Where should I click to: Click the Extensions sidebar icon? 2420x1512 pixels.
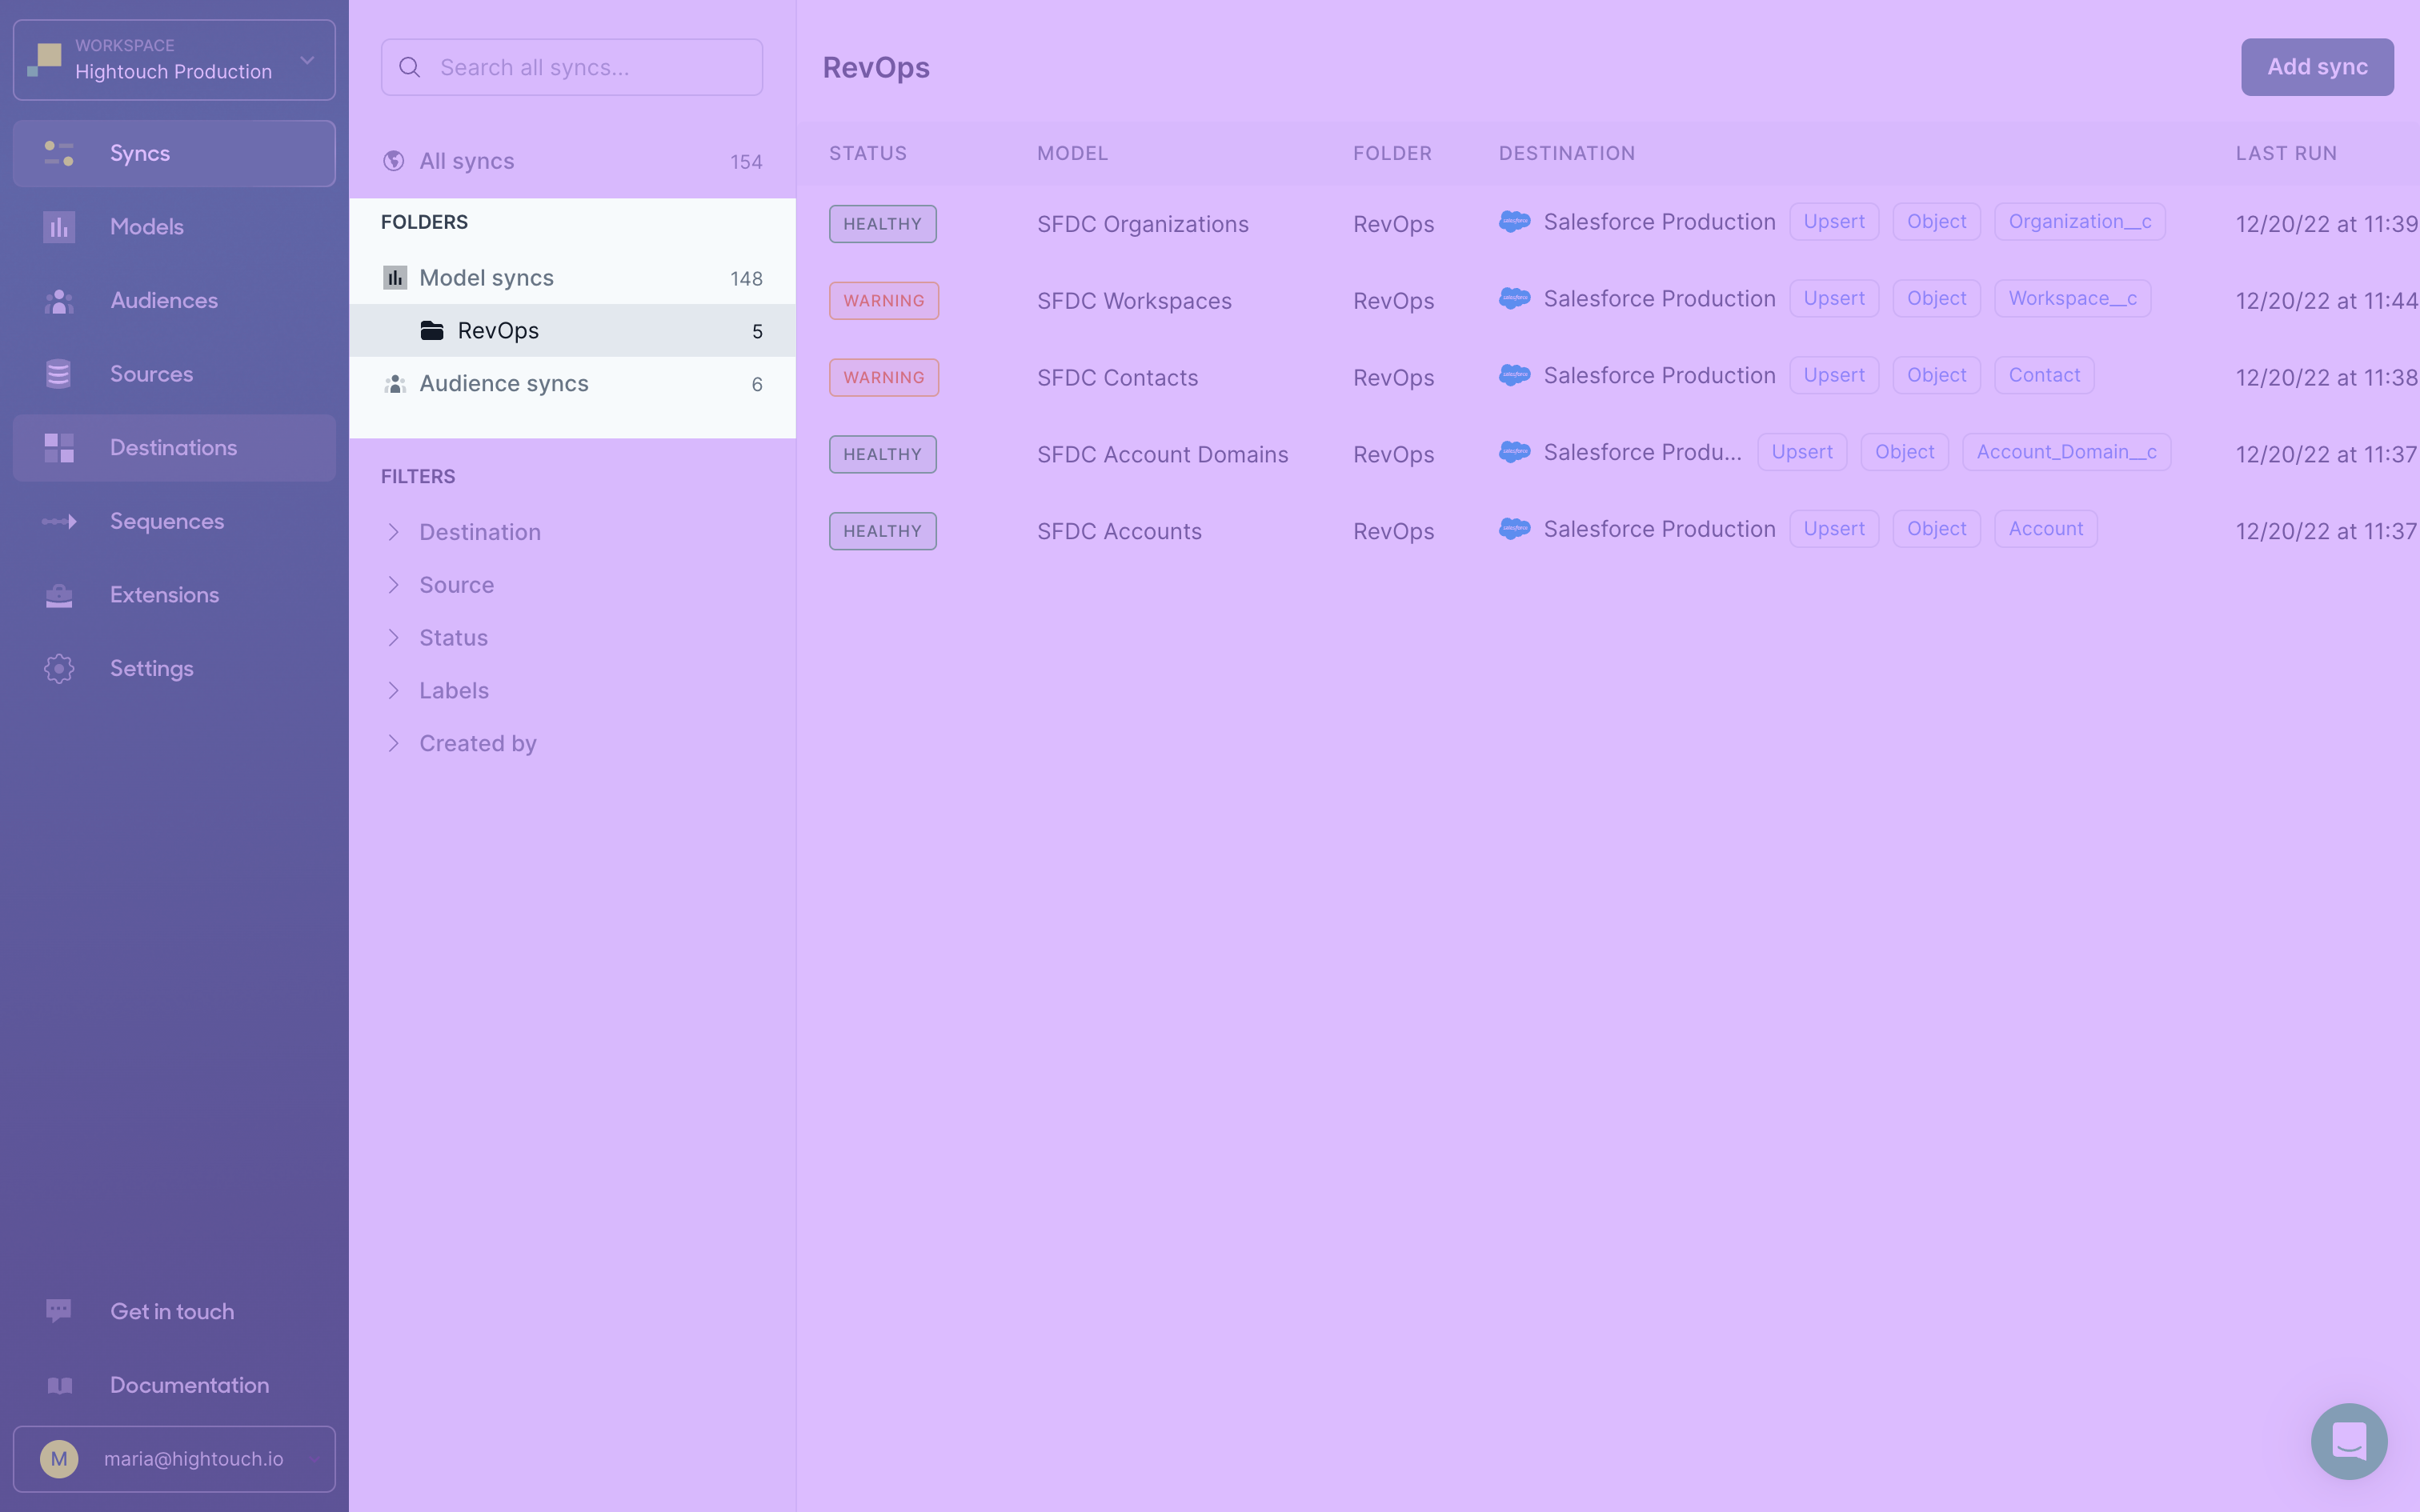pos(58,594)
